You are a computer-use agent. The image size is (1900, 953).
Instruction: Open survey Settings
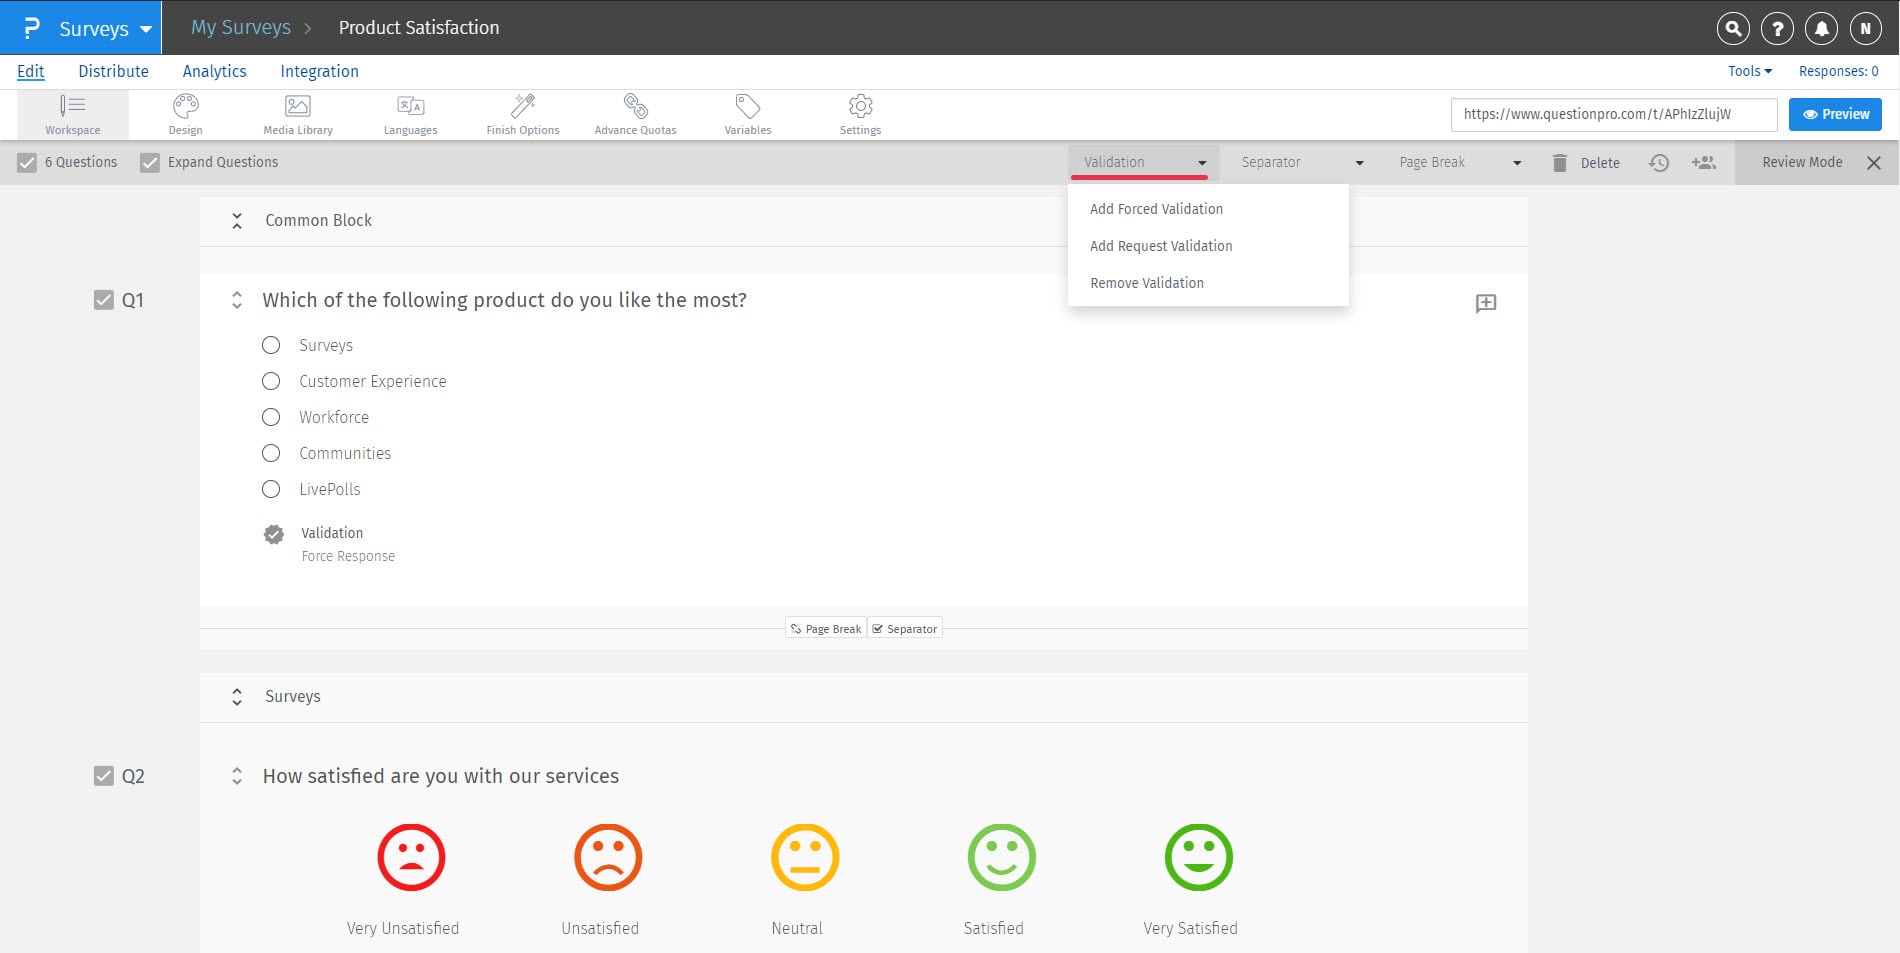tap(860, 113)
